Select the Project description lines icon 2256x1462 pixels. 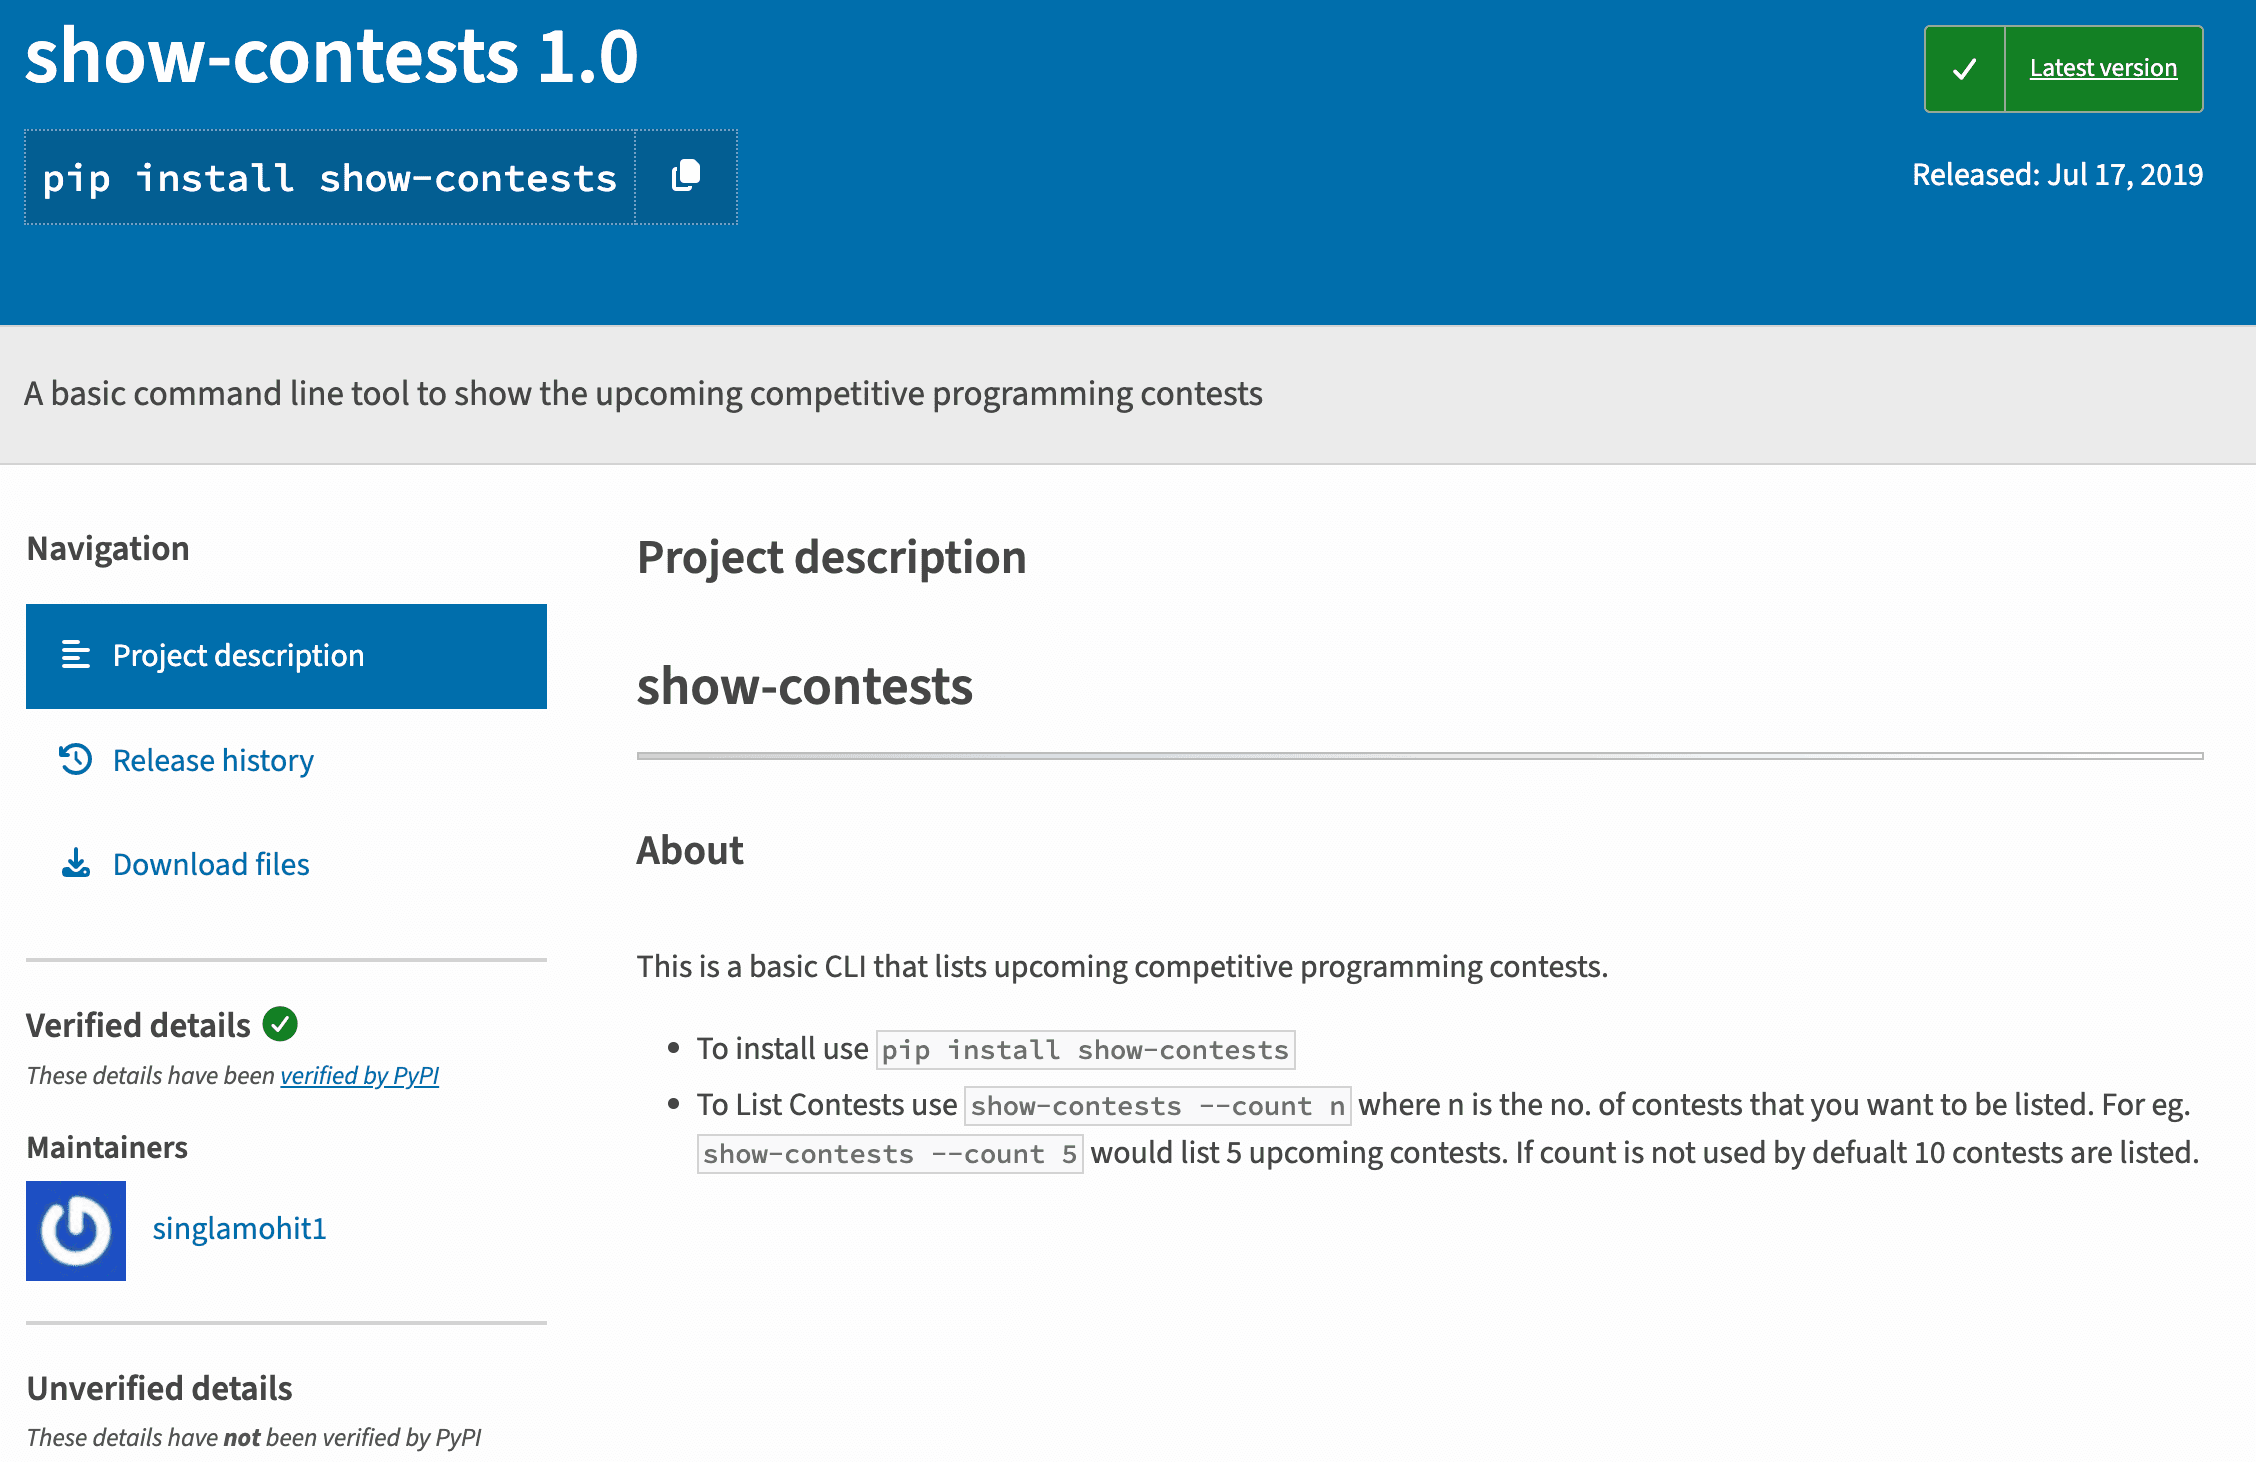tap(74, 656)
